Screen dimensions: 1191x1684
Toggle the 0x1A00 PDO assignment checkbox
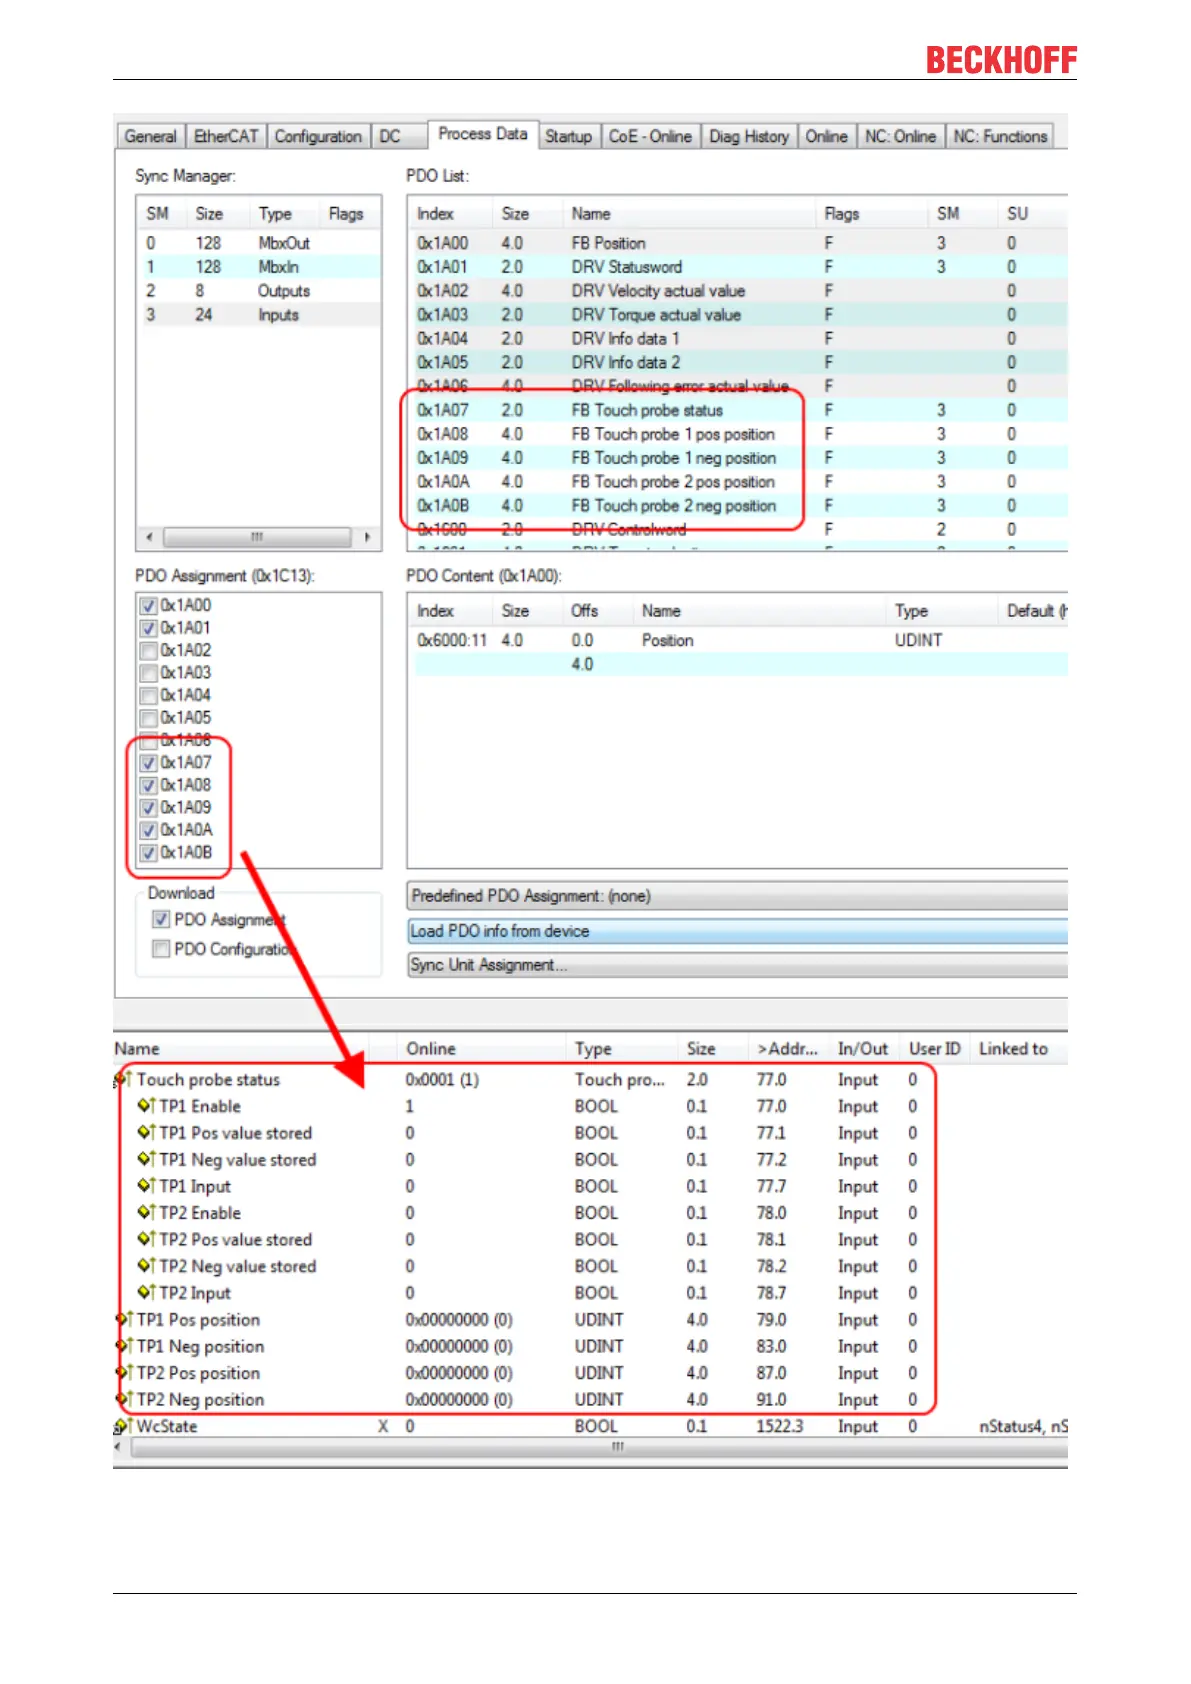pos(149,606)
